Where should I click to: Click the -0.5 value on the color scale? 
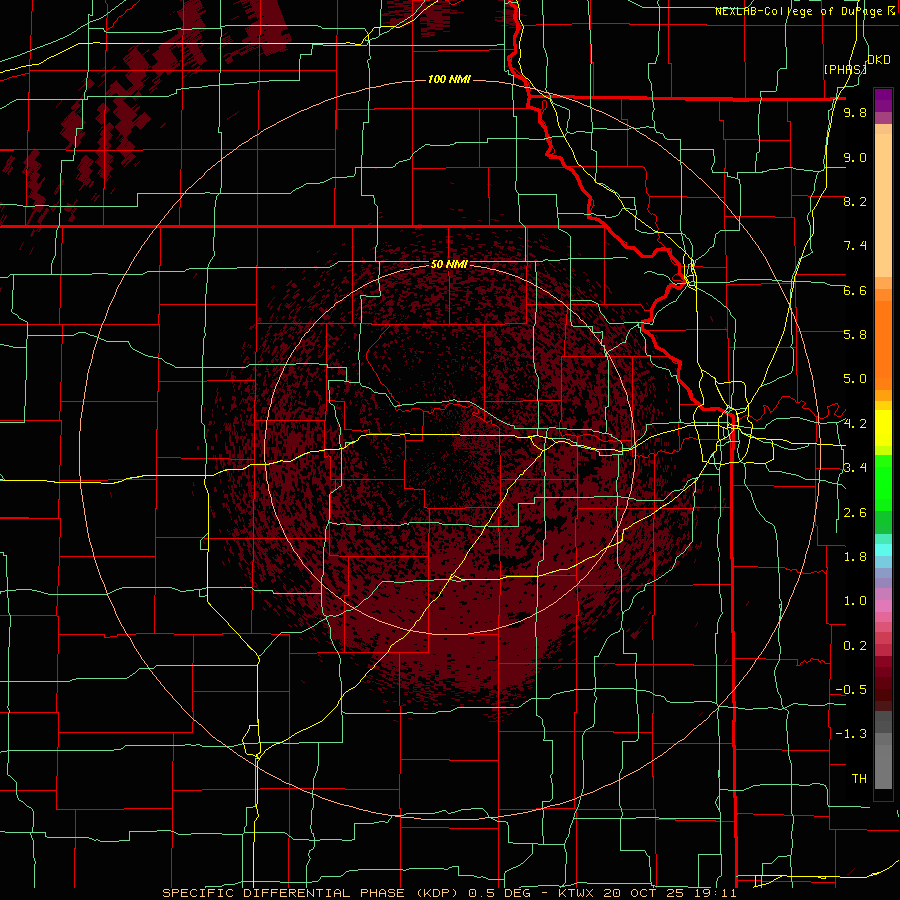[x=851, y=690]
